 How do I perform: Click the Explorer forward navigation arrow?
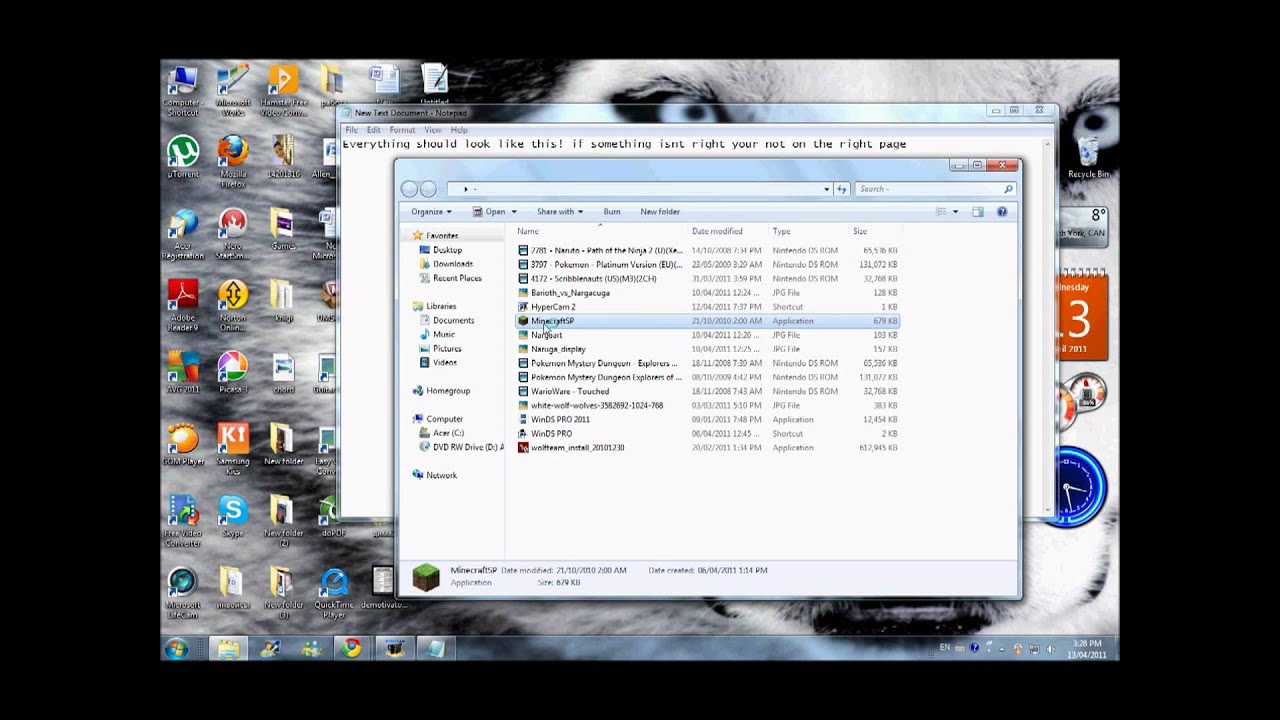428,189
